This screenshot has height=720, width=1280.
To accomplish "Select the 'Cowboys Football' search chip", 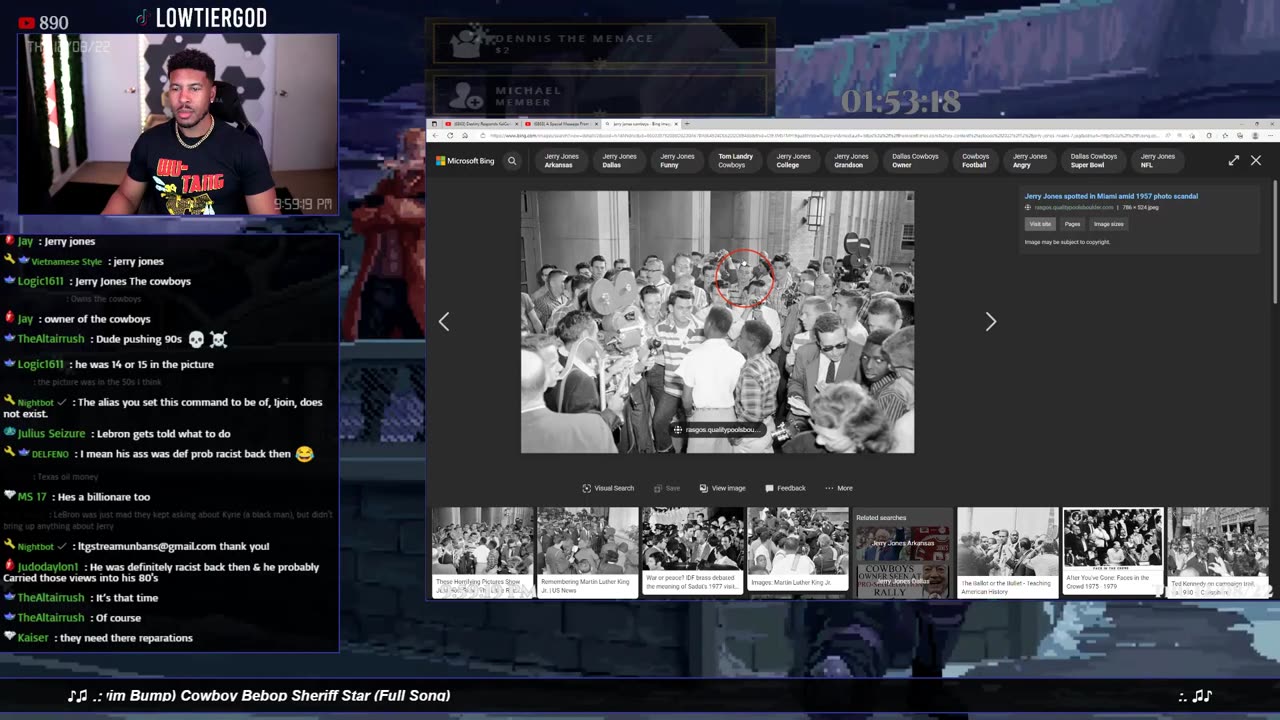I will (975, 160).
